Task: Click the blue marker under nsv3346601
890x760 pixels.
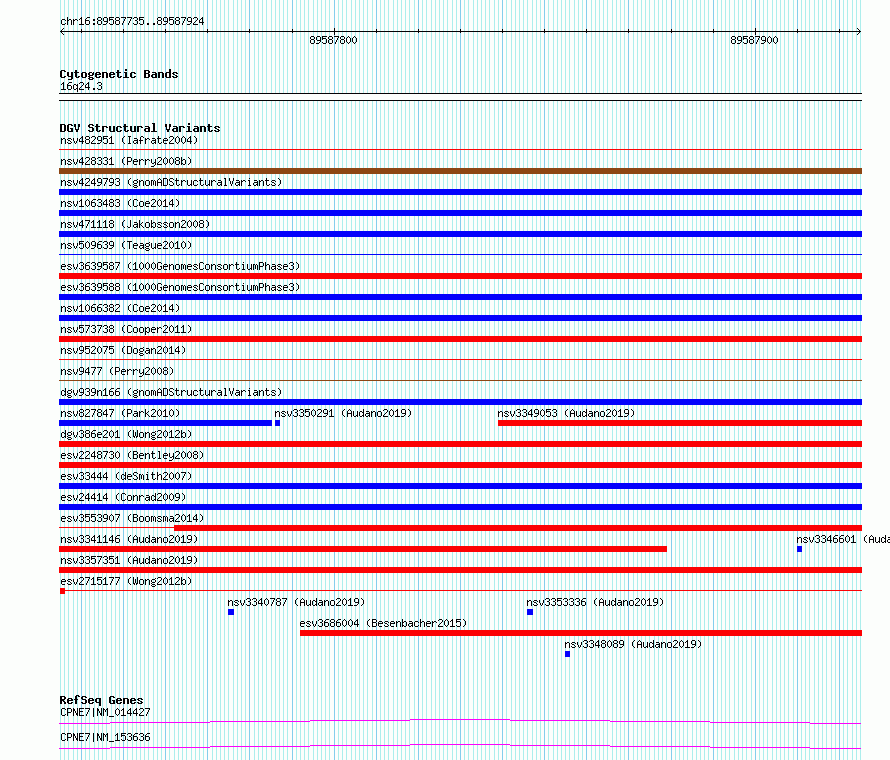Action: click(x=799, y=549)
